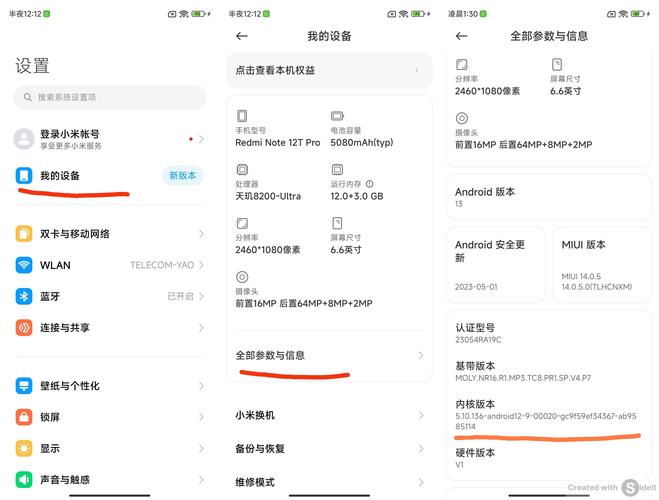The height and width of the screenshot is (500, 659).
Task: Tap the 处理器 chip icon in 我的设备
Action: (242, 169)
